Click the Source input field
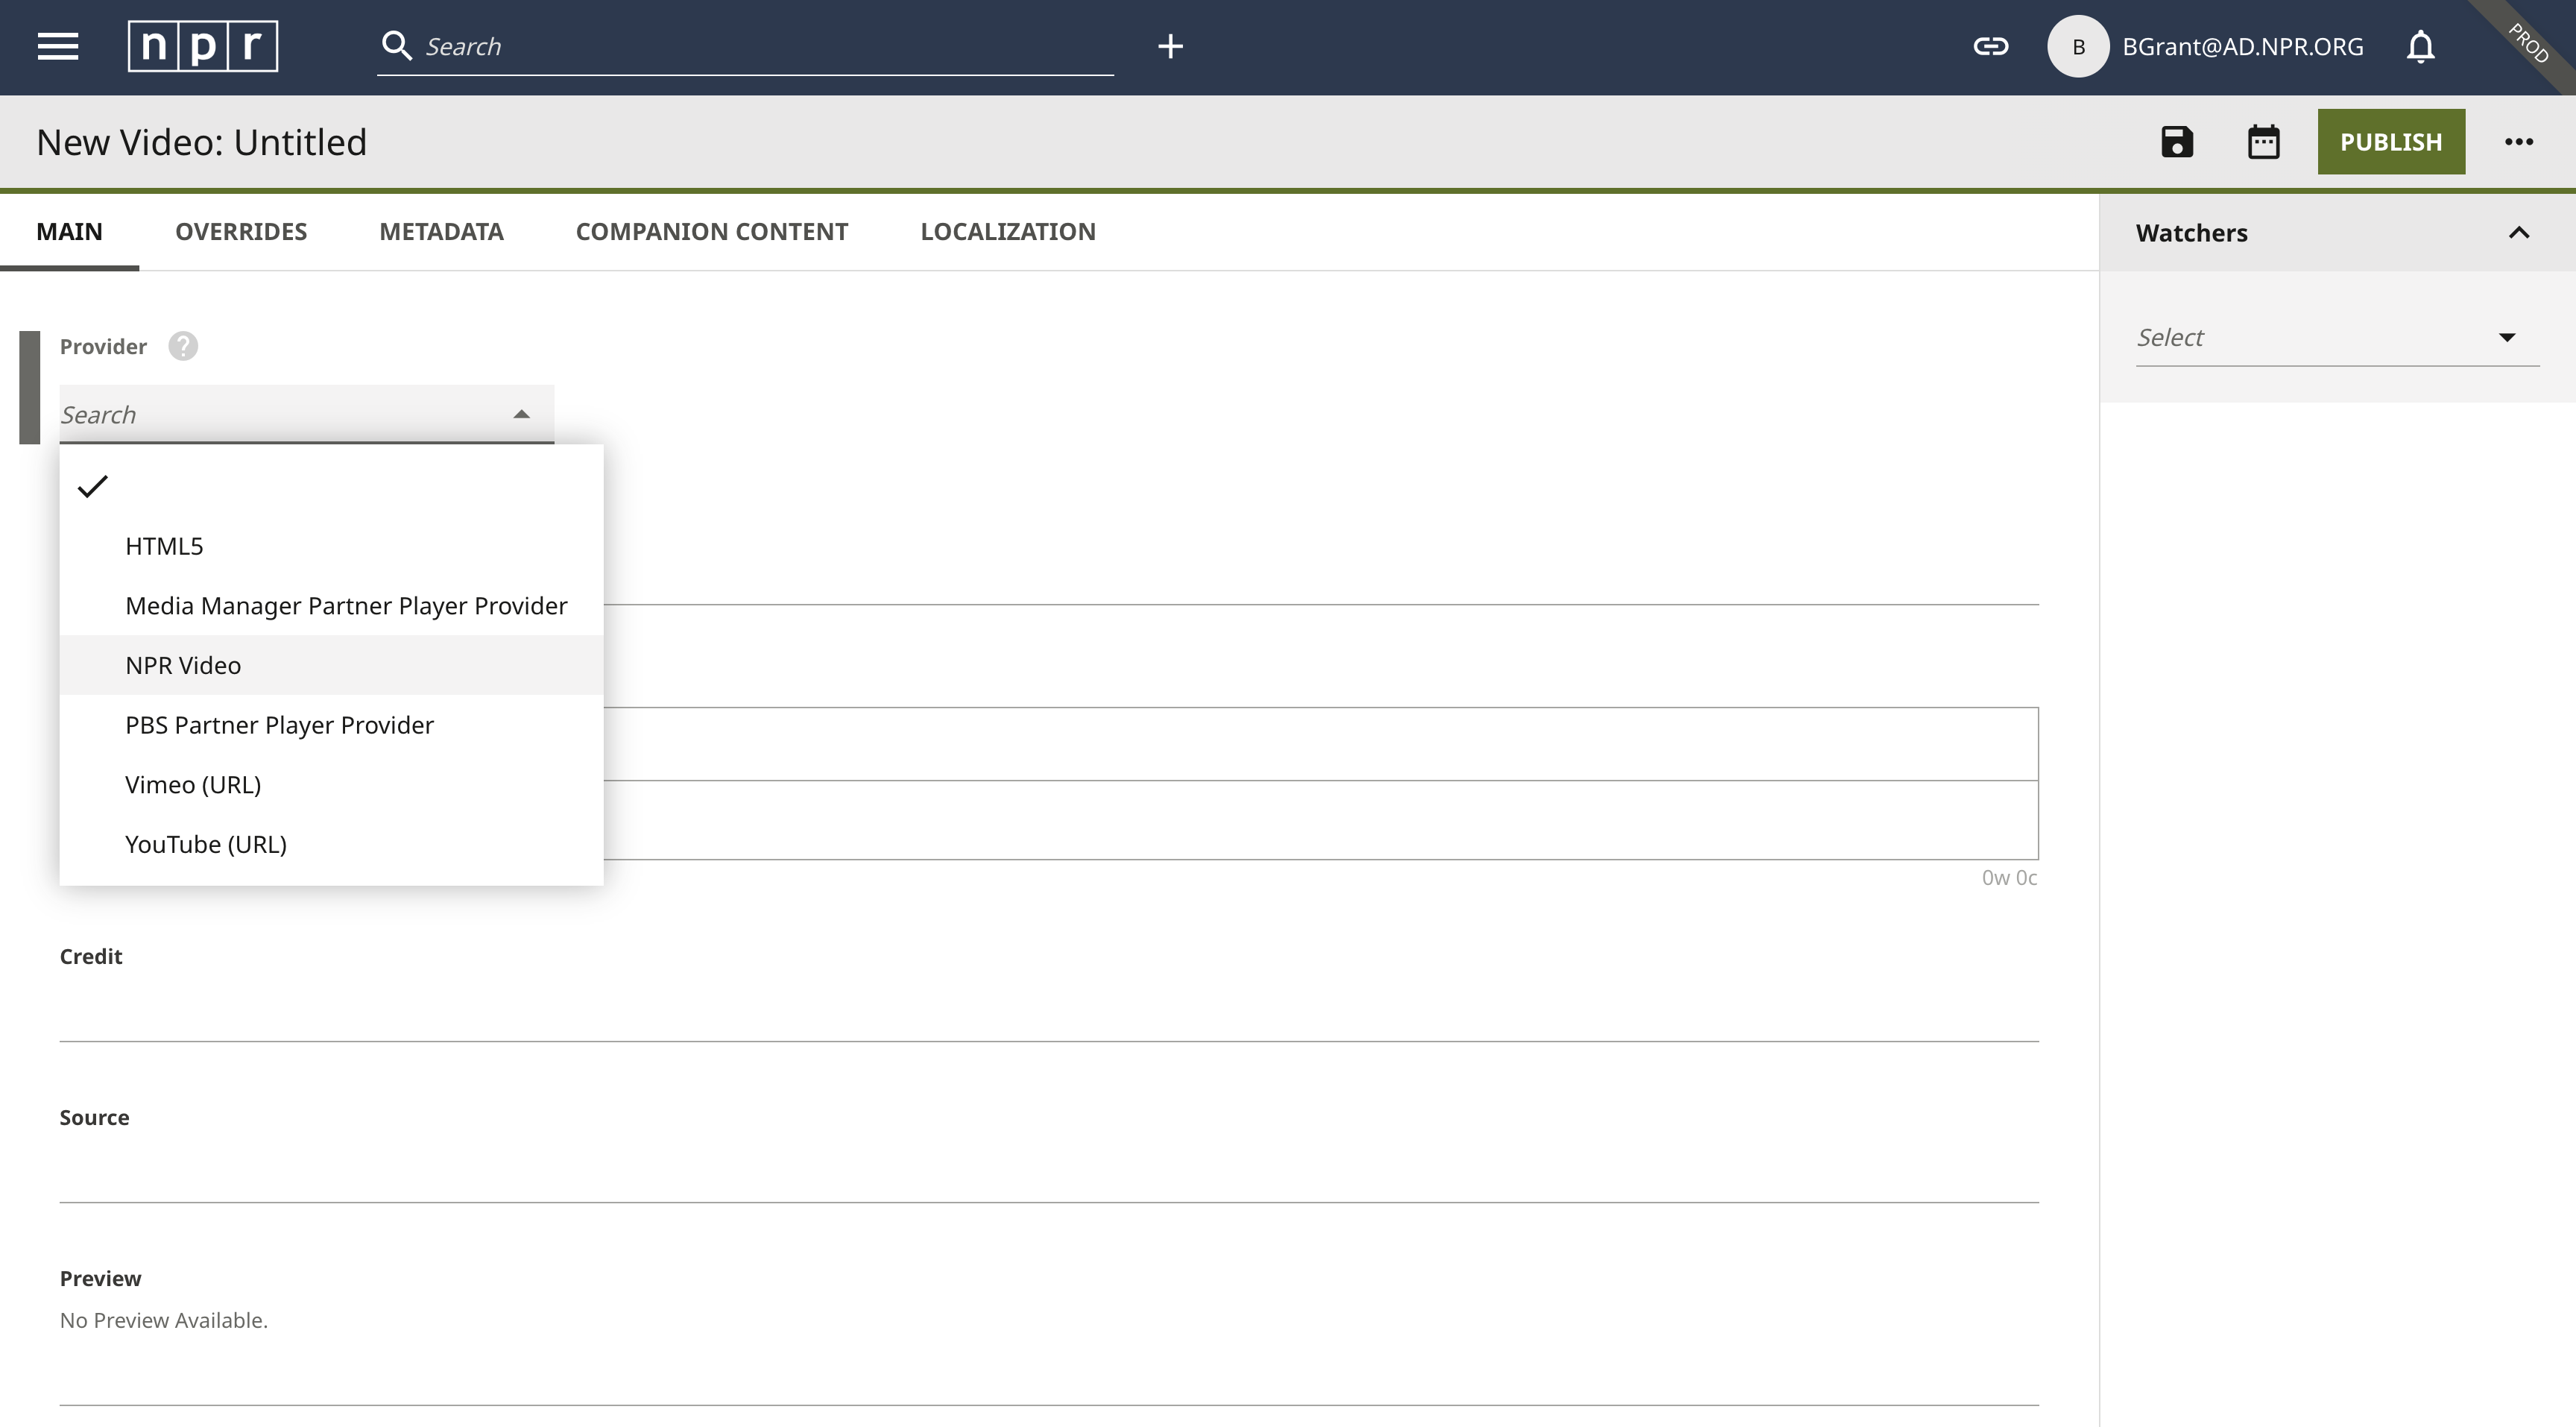Viewport: 2576px width, 1427px height. (1049, 1172)
